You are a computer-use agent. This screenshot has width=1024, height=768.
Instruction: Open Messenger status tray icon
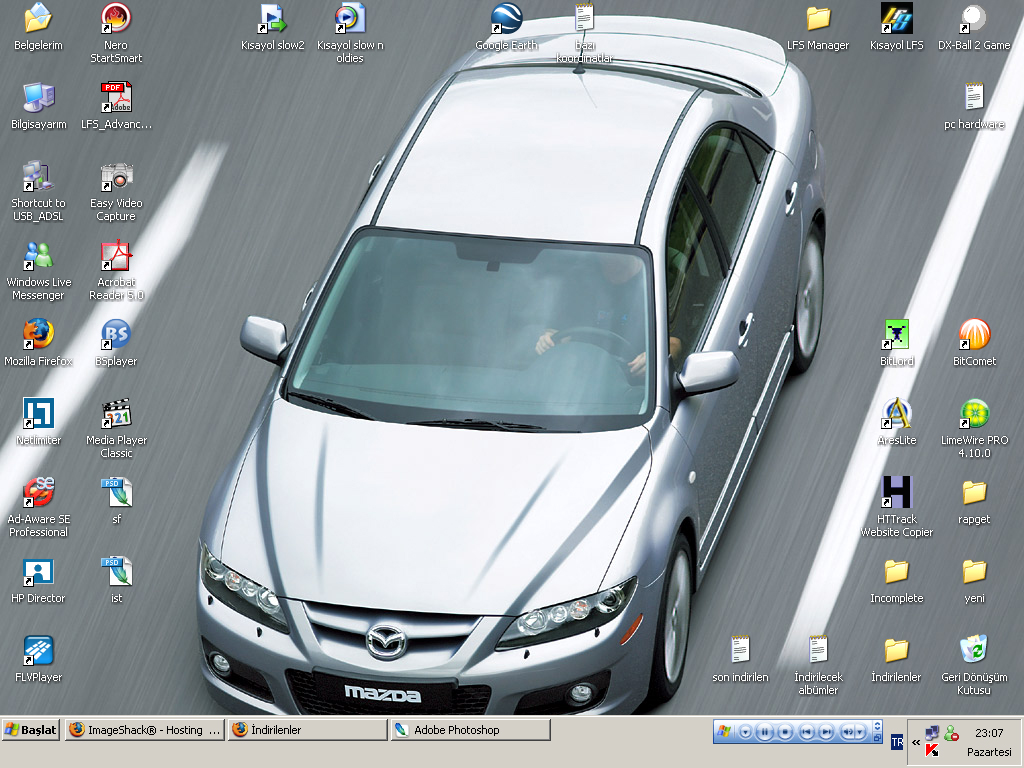pyautogui.click(x=952, y=733)
